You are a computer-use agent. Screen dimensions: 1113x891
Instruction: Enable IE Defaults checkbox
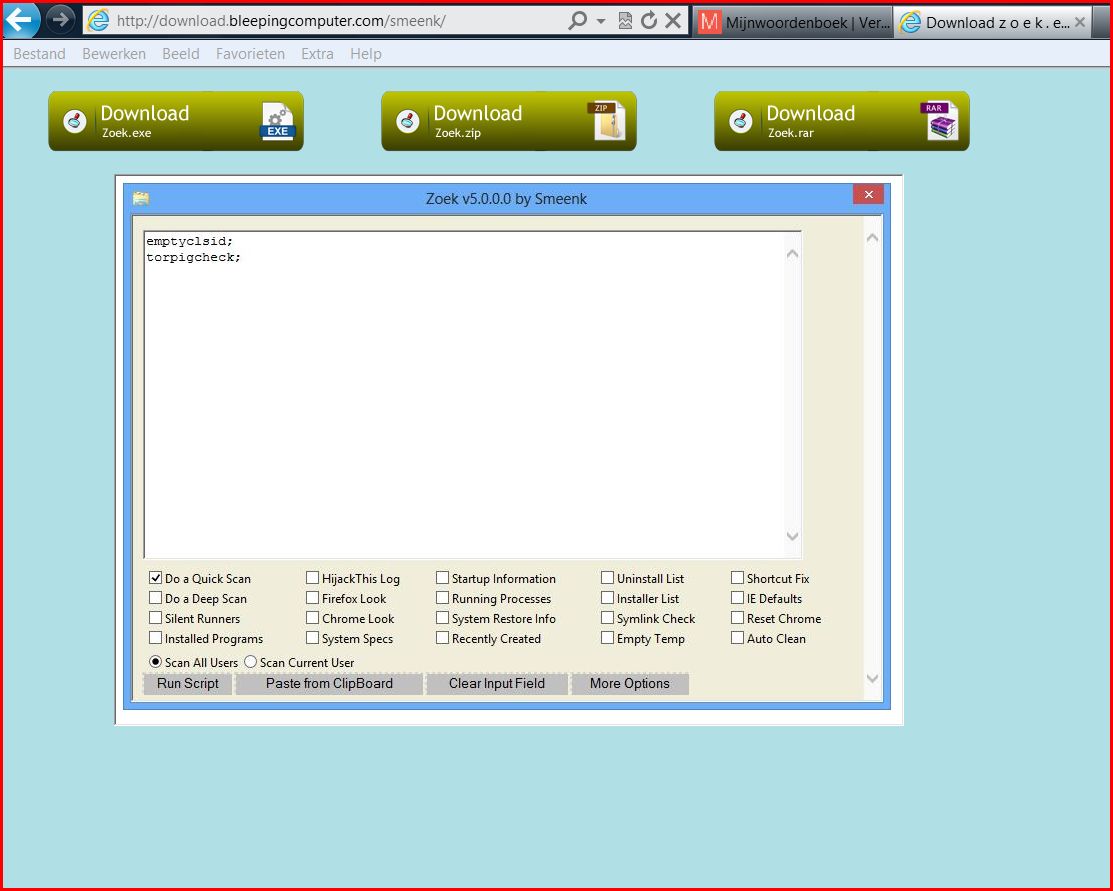(x=738, y=598)
